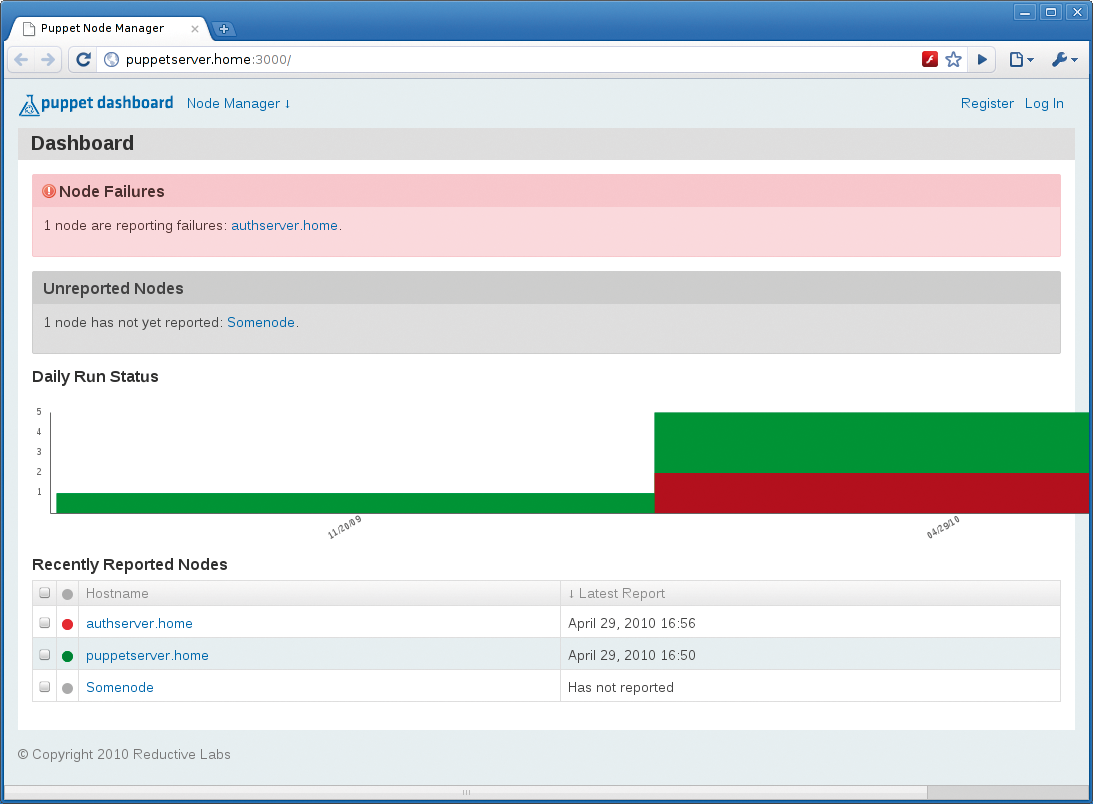Image resolution: width=1093 pixels, height=804 pixels.
Task: Click the globe site icon in address bar
Action: pyautogui.click(x=112, y=60)
